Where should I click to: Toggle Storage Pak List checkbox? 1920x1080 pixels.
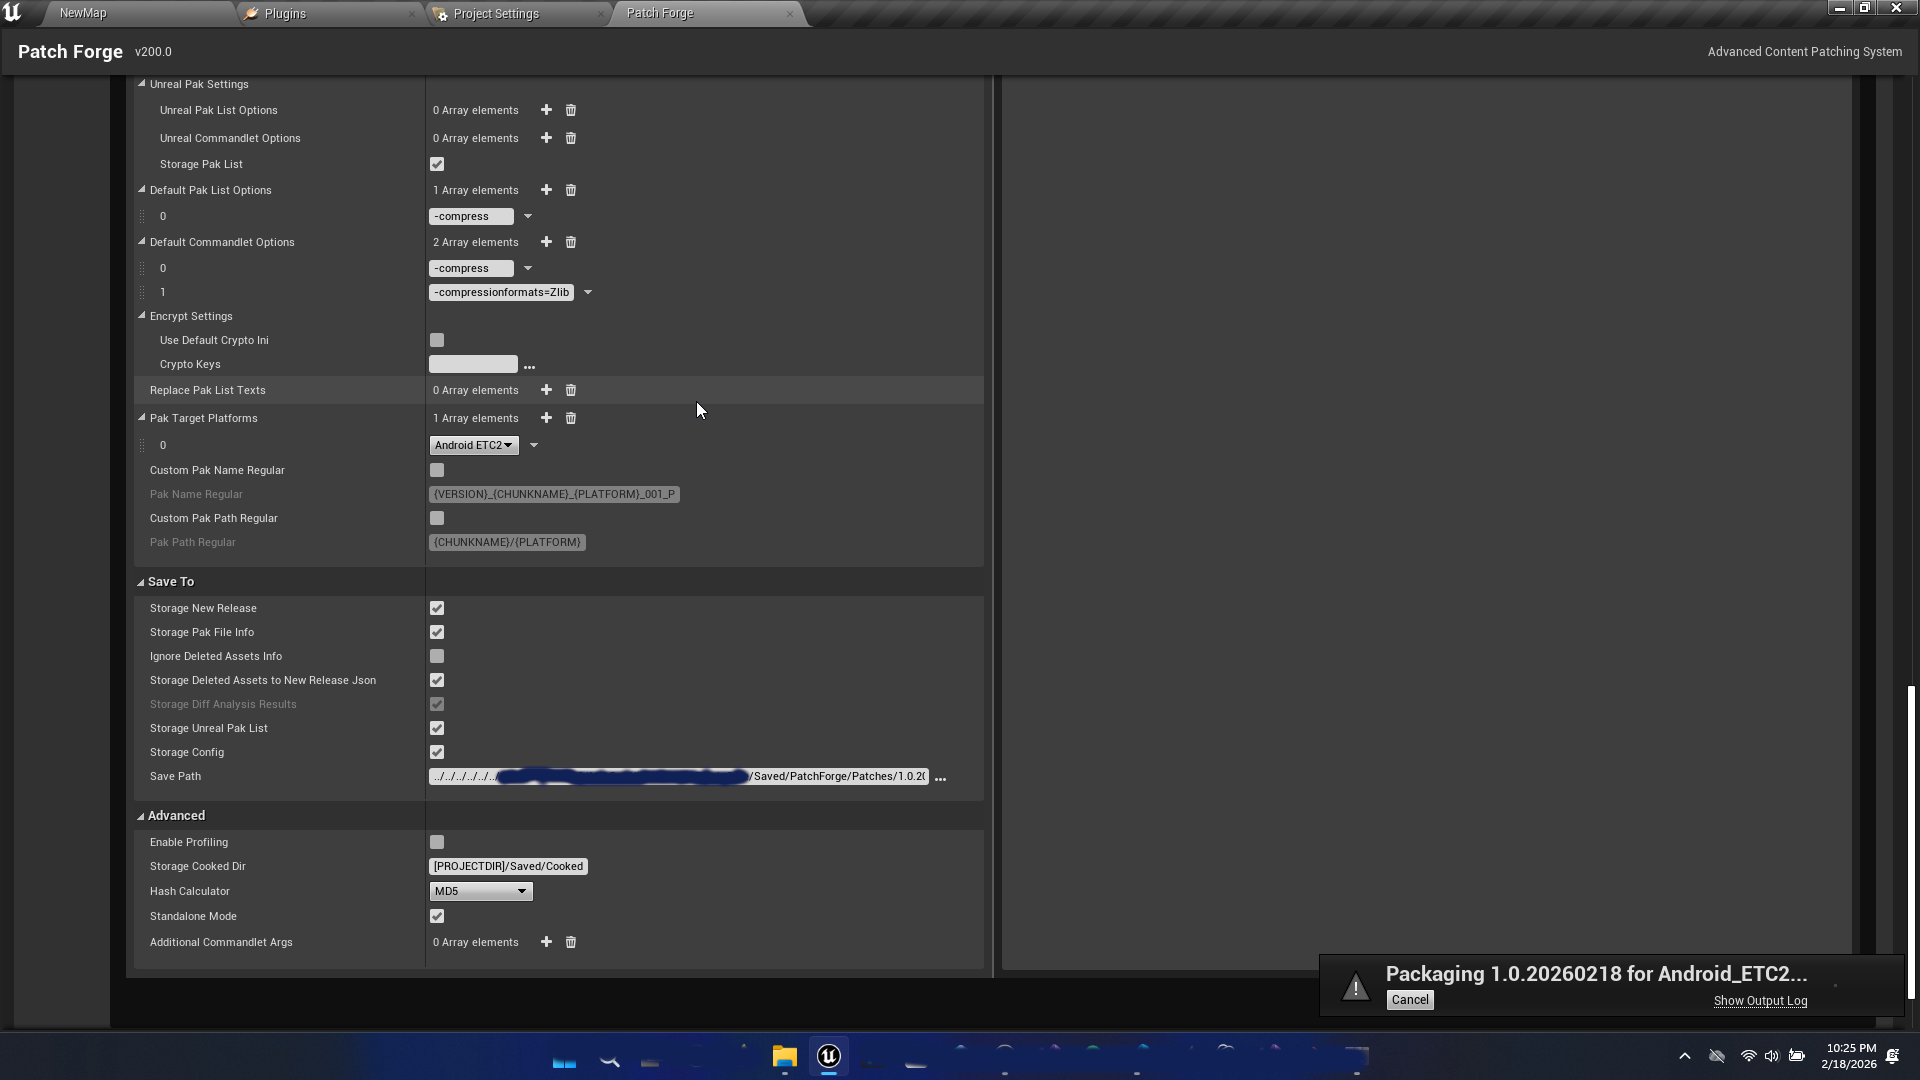pos(437,164)
